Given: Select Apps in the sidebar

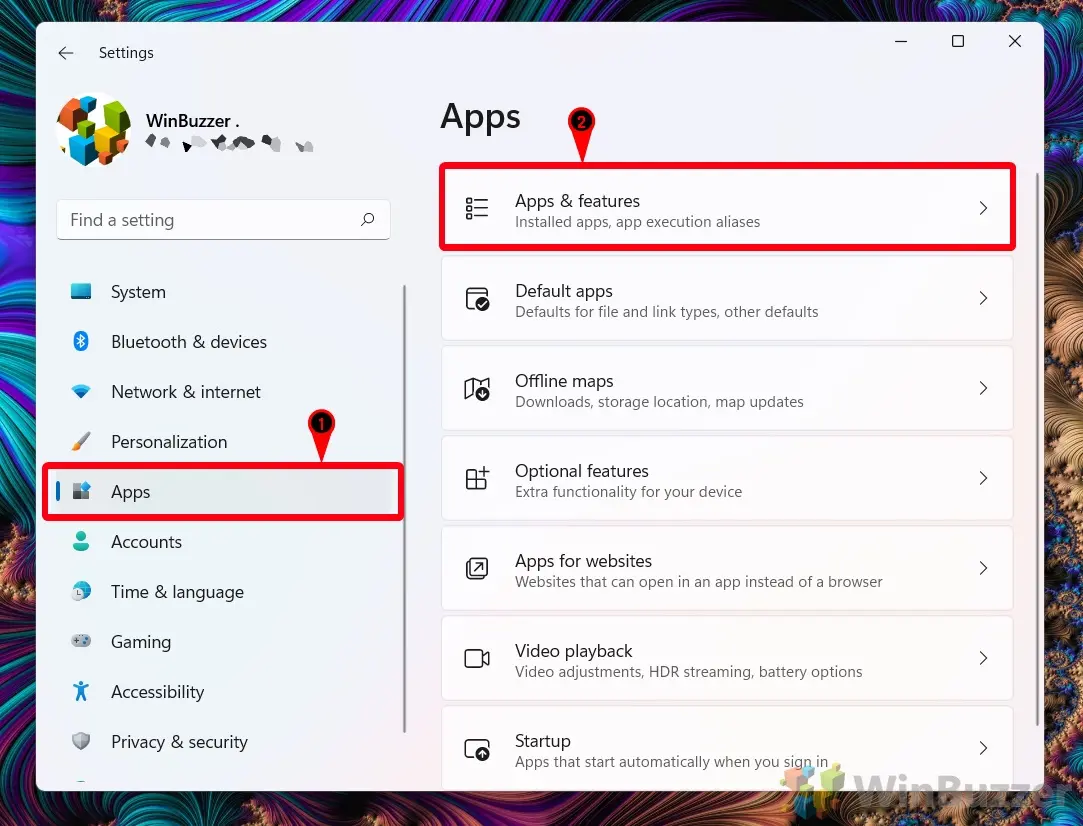Looking at the screenshot, I should pos(222,492).
